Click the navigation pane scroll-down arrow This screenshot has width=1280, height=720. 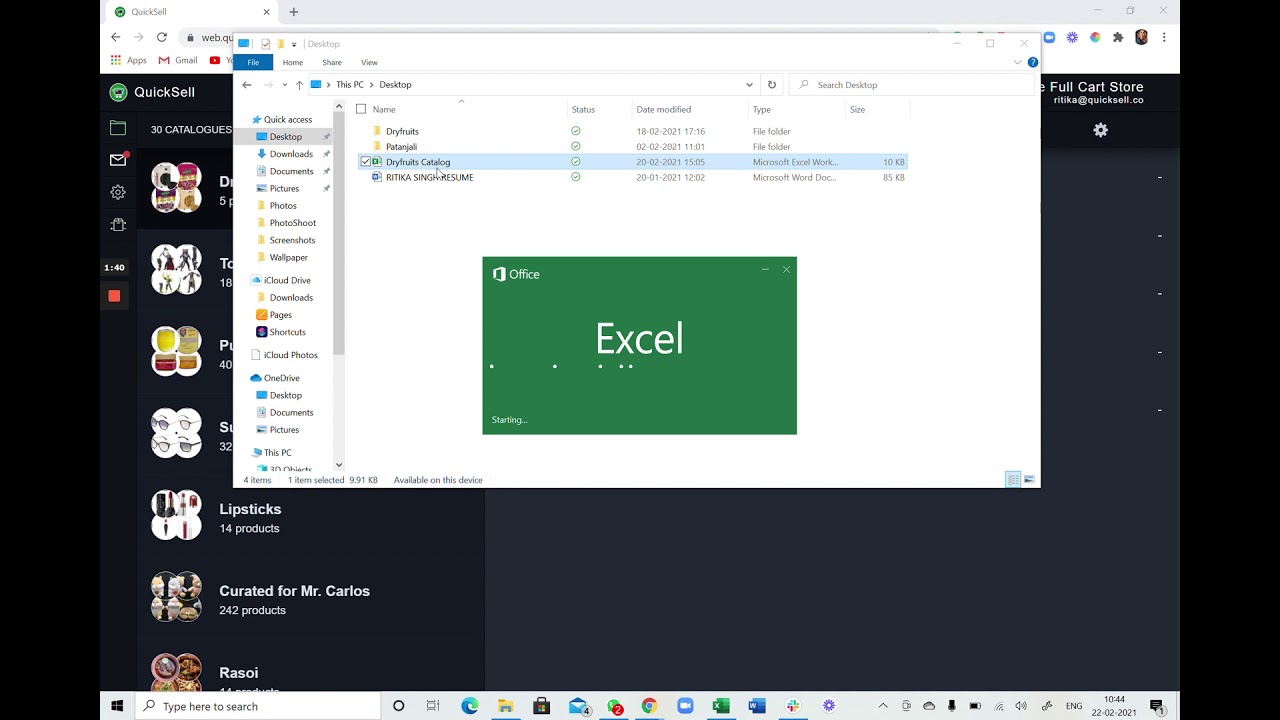pos(339,465)
